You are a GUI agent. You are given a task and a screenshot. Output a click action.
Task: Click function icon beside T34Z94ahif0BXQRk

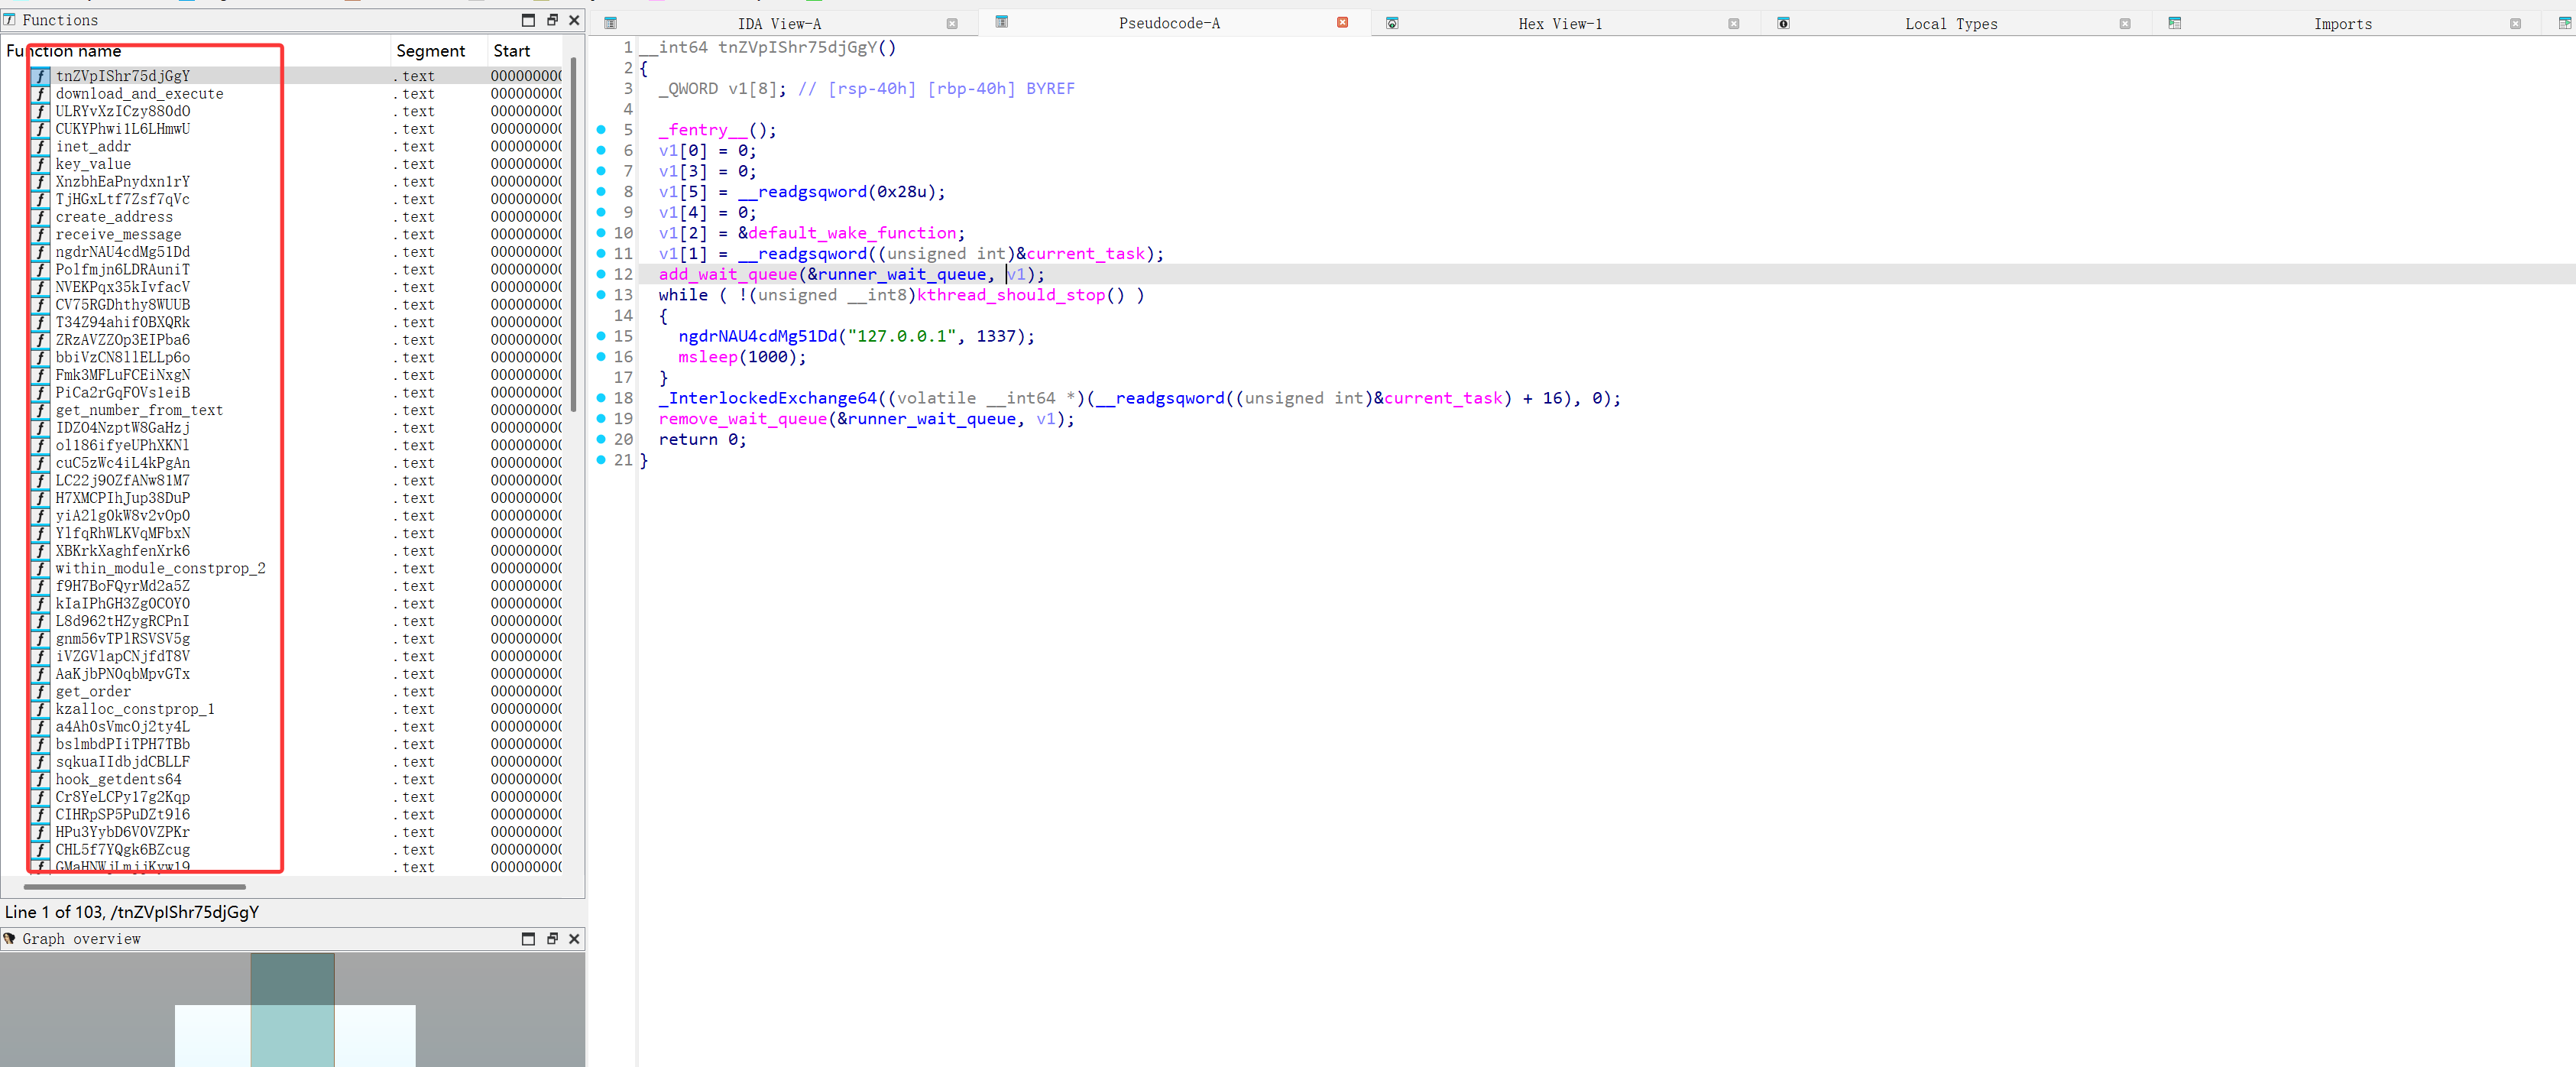40,323
